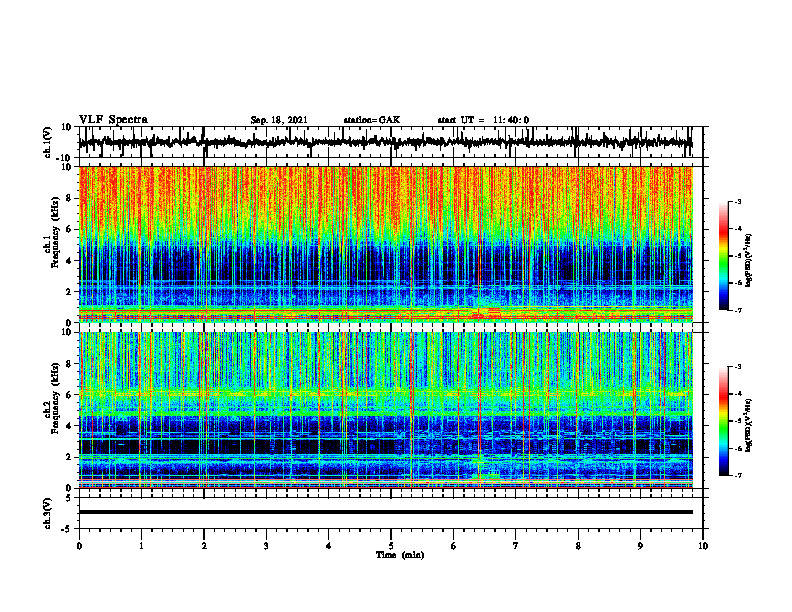The image size is (792, 612).
Task: Click the "ch.1(V)" waveform axis label
Action: point(48,142)
